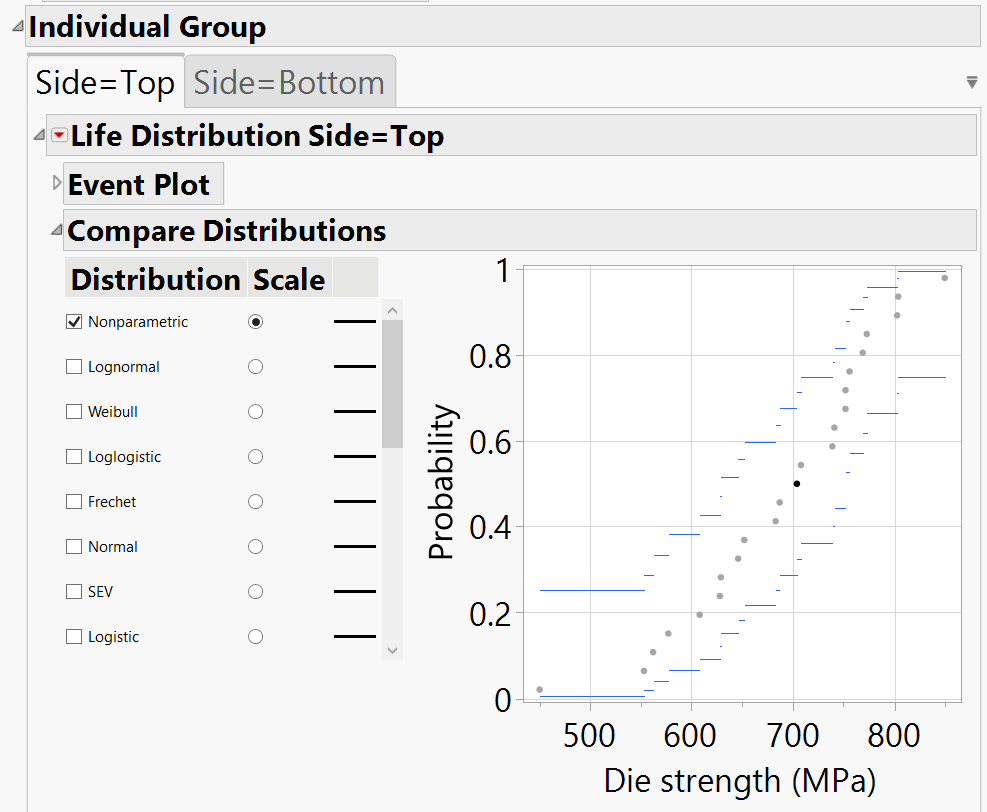Tick the Frechet distribution checkbox

pos(73,502)
